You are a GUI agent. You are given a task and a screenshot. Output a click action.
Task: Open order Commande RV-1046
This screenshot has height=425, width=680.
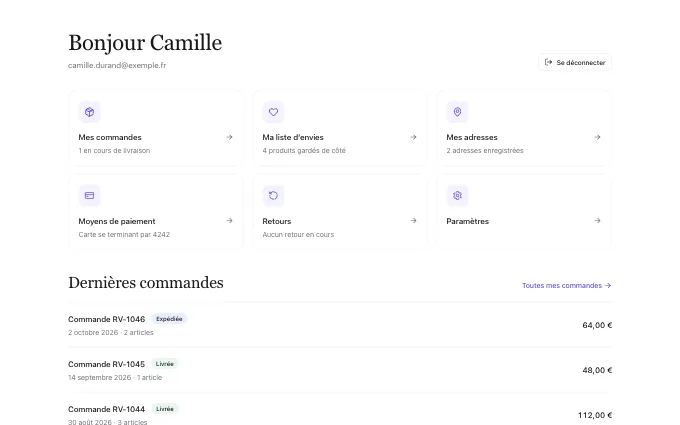106,319
